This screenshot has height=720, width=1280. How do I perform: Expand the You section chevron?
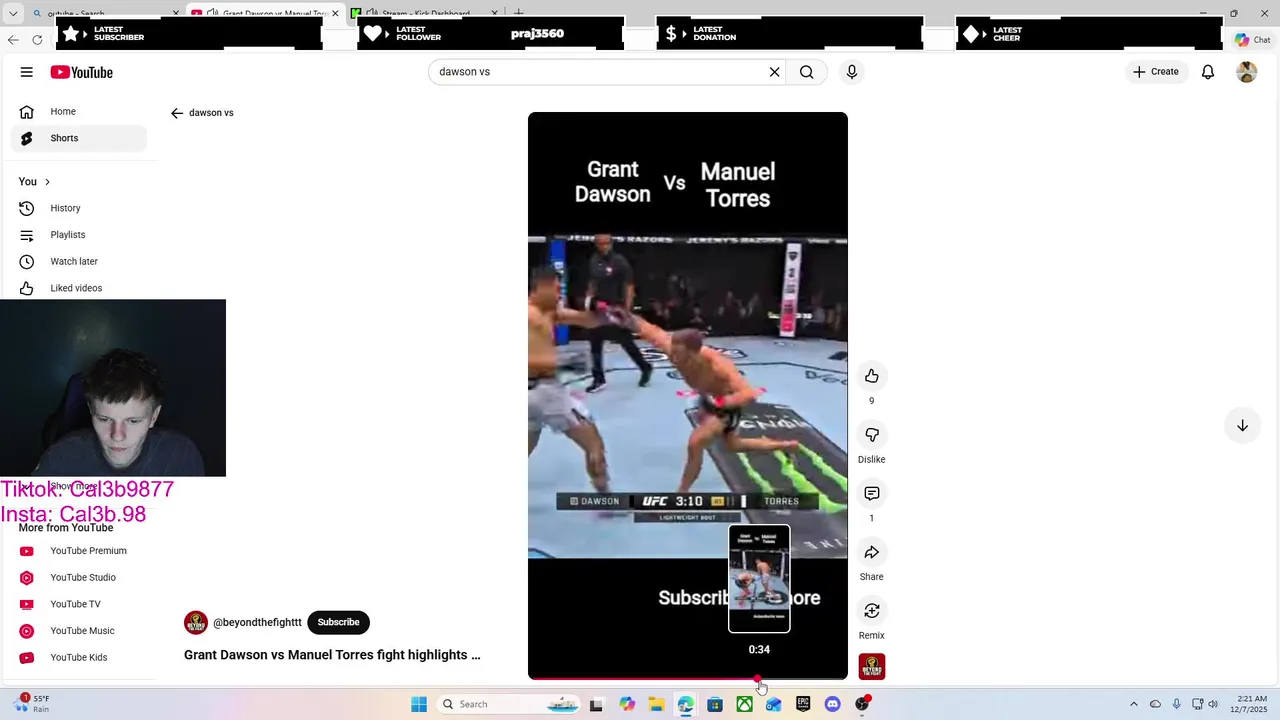[47, 182]
